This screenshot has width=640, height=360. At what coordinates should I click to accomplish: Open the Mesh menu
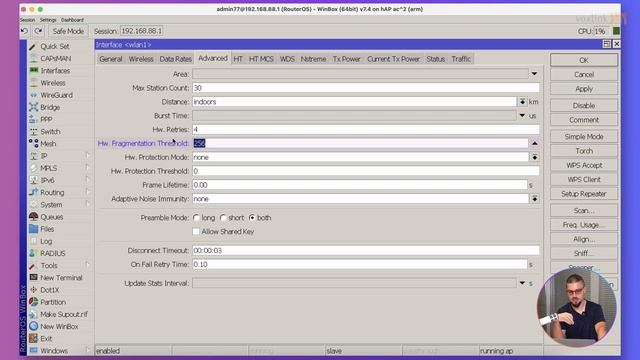[48, 144]
